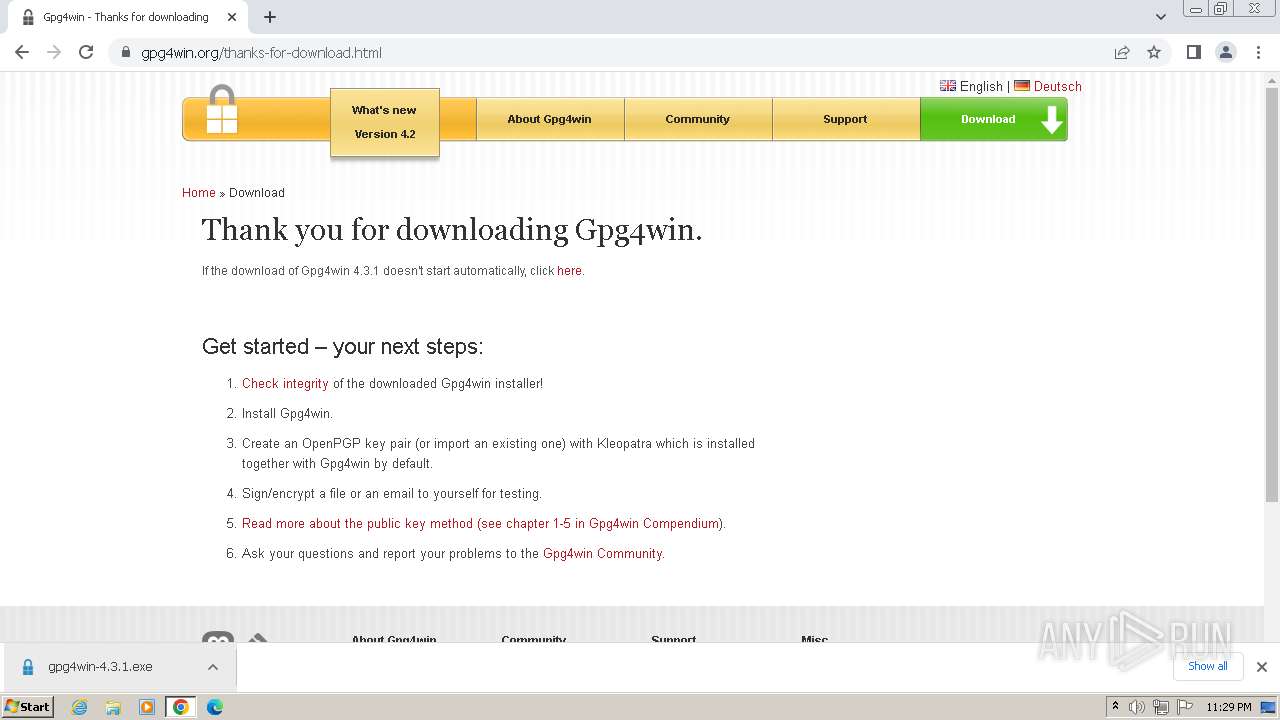Expand gpg4win-4.3.1.exe download options chevron
Viewport: 1280px width, 720px height.
[213, 667]
